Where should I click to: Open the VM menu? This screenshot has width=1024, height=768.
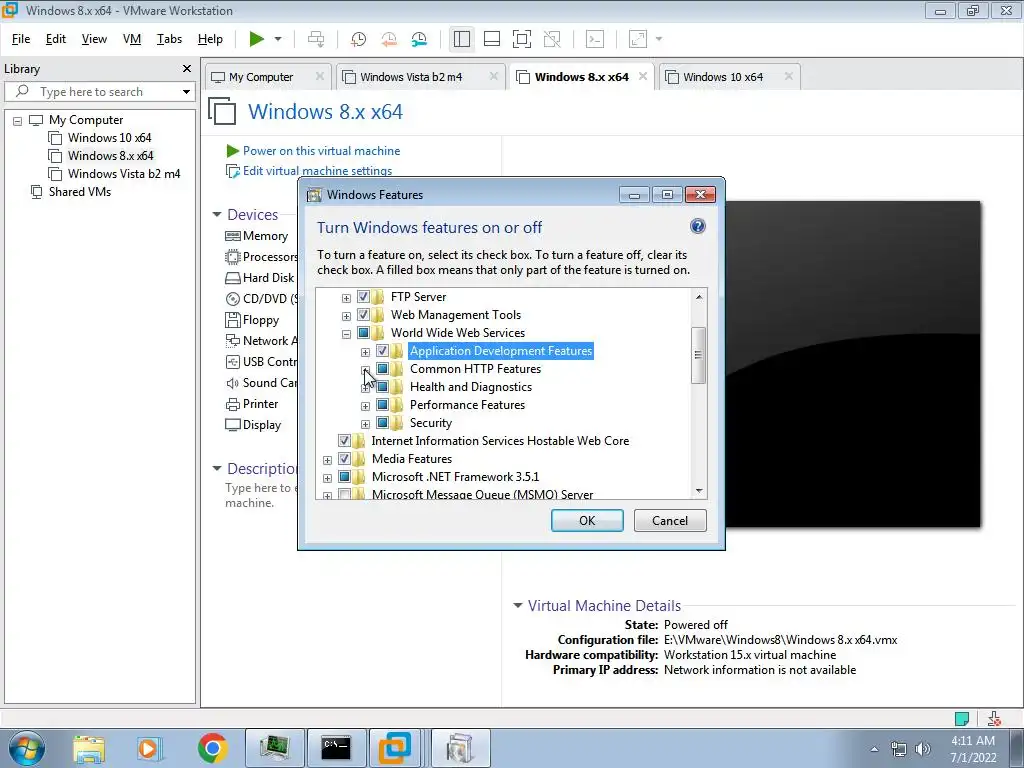click(x=132, y=39)
